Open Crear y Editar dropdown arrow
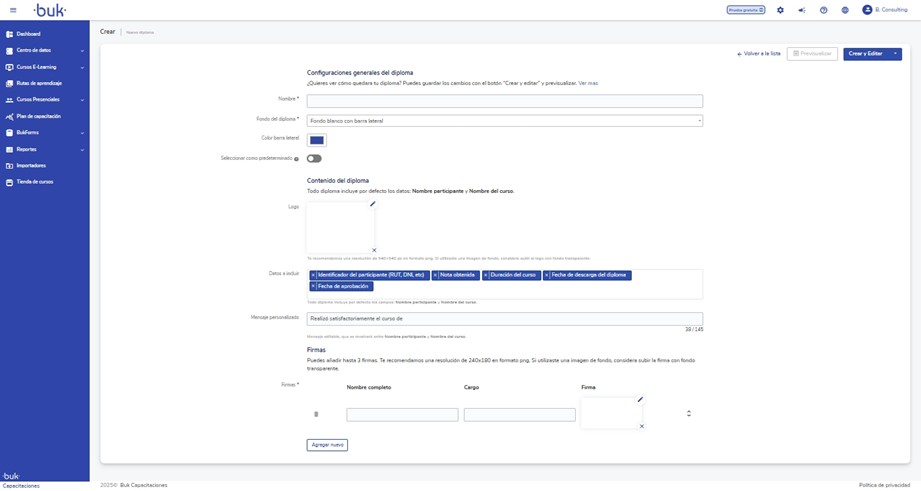 click(895, 54)
